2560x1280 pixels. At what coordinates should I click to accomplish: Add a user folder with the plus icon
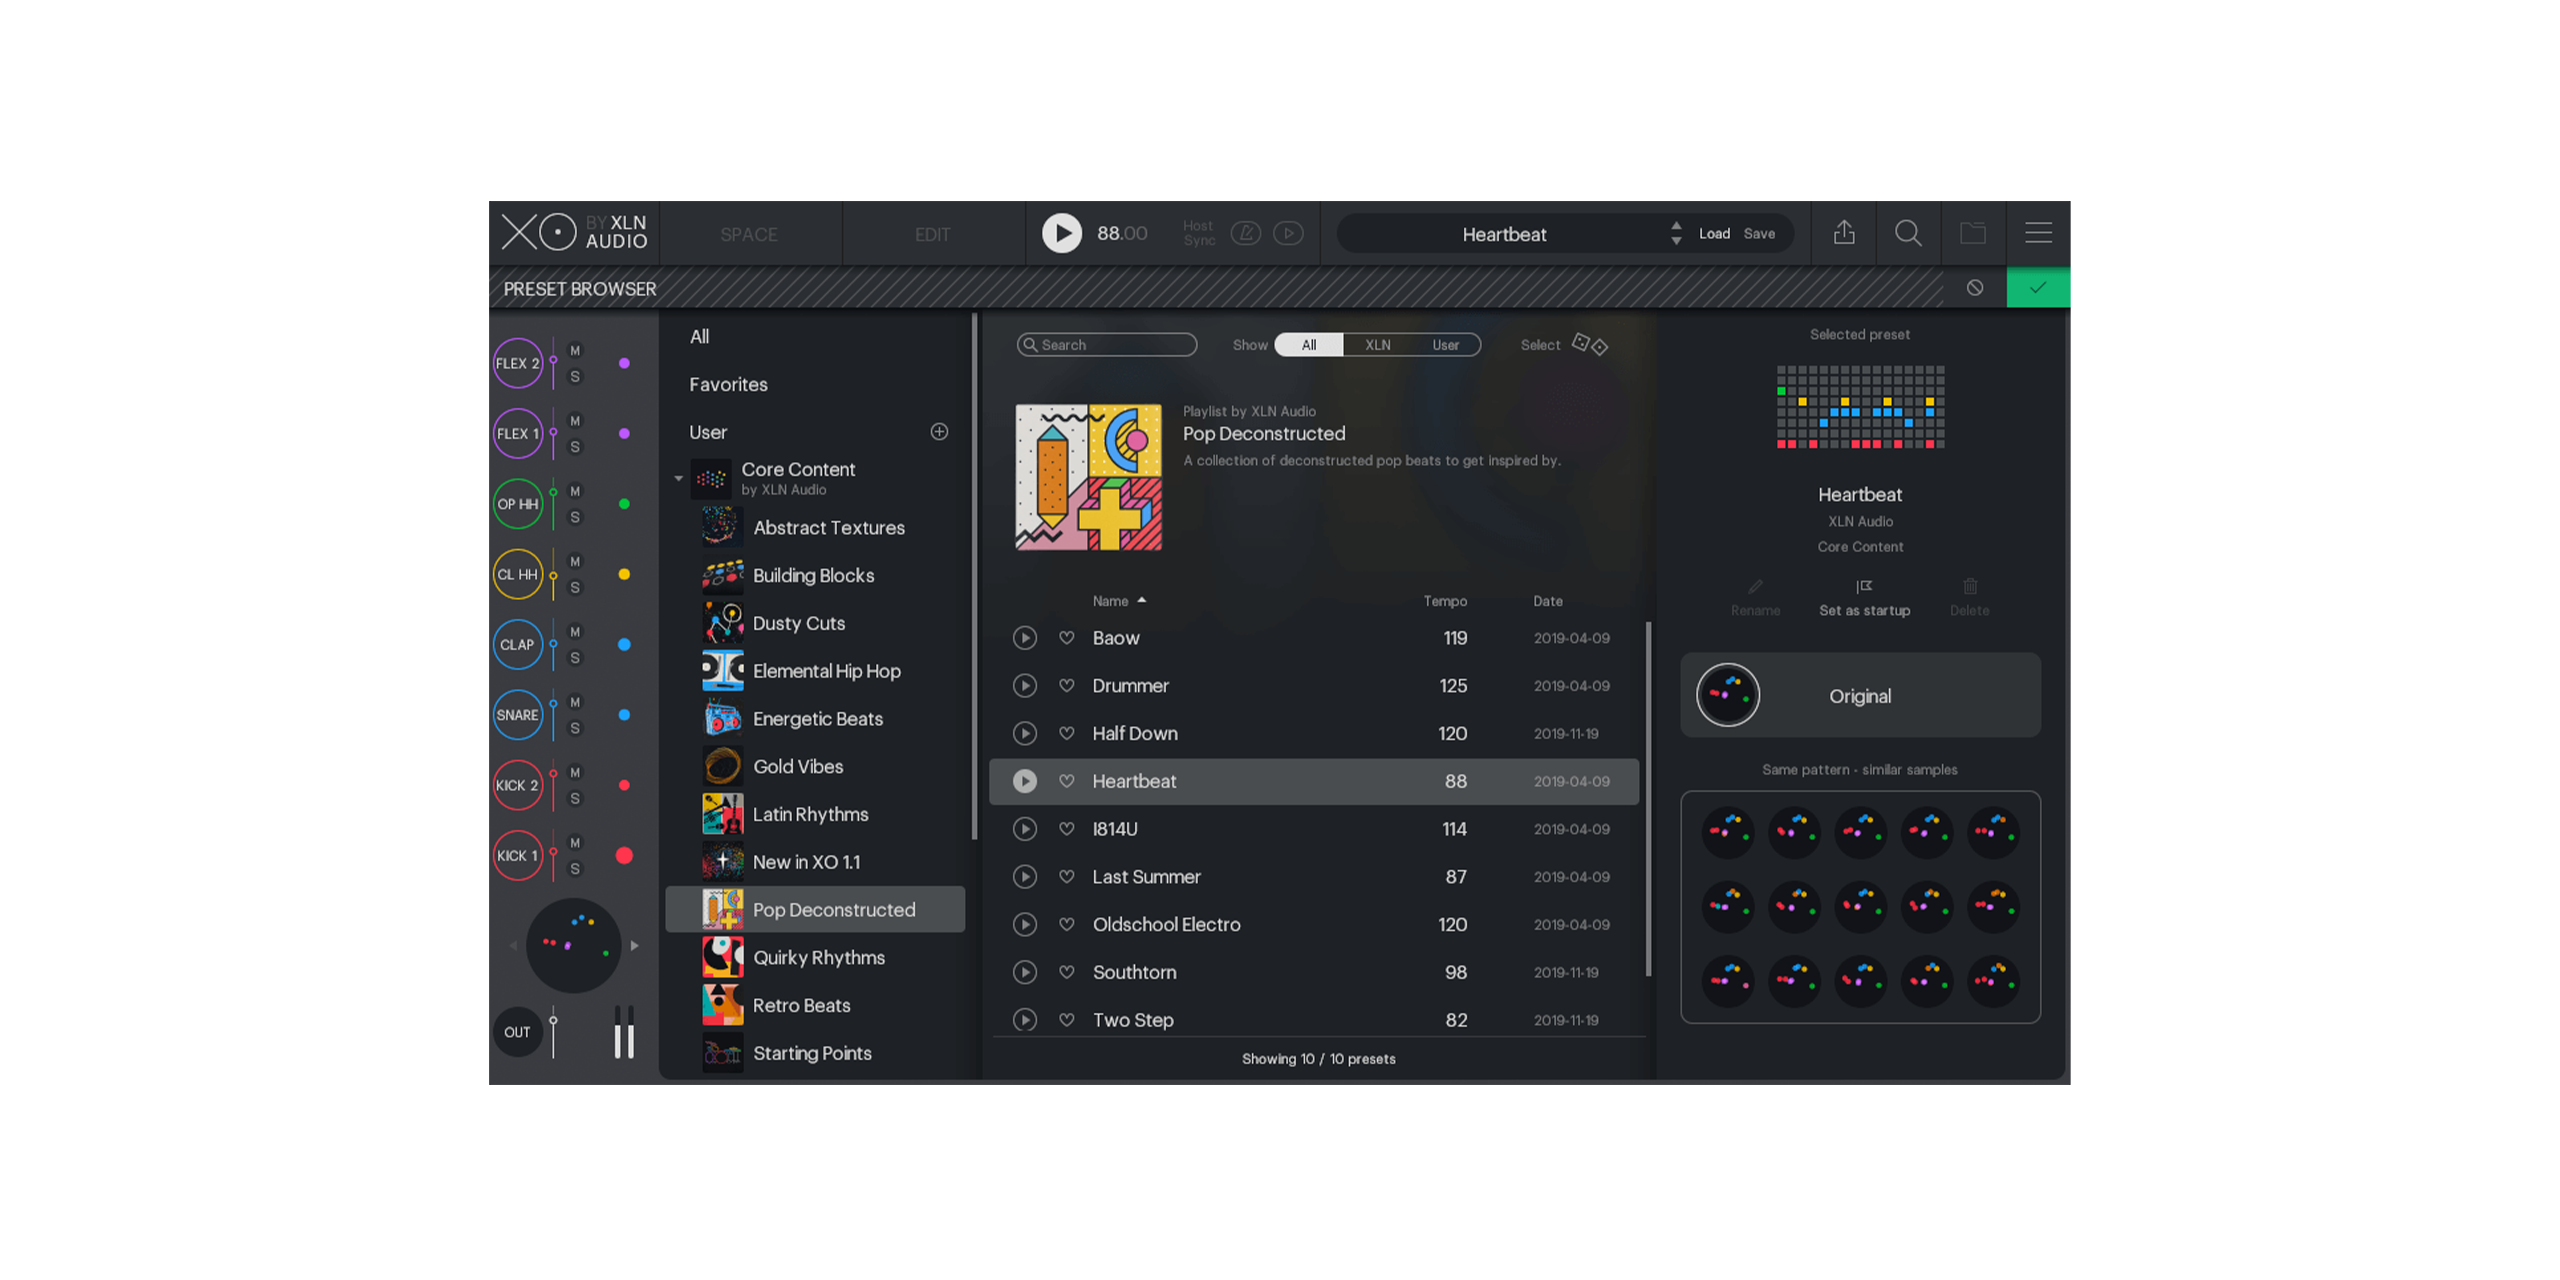tap(938, 432)
